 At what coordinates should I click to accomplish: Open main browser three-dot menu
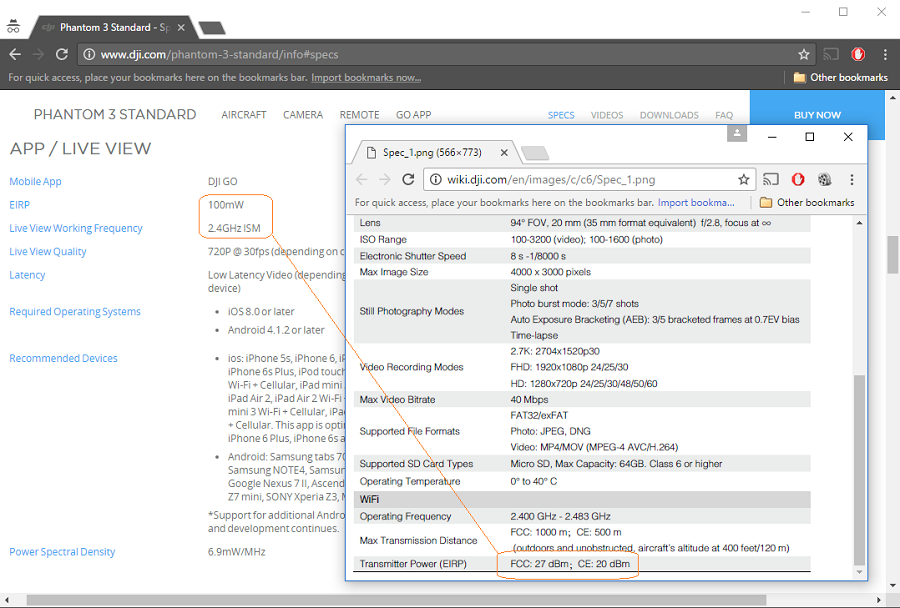(x=885, y=55)
